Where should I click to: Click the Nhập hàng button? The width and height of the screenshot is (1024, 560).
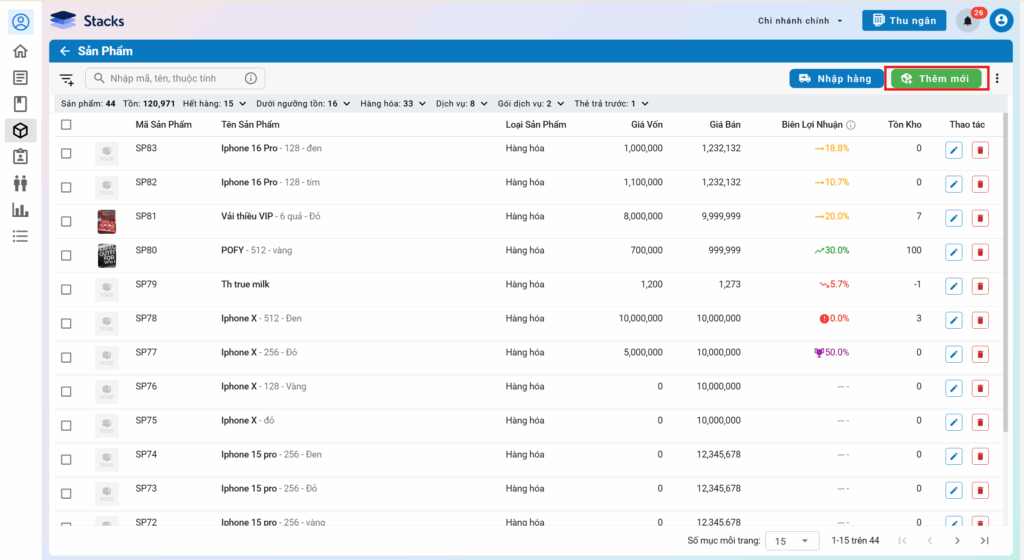click(x=835, y=79)
